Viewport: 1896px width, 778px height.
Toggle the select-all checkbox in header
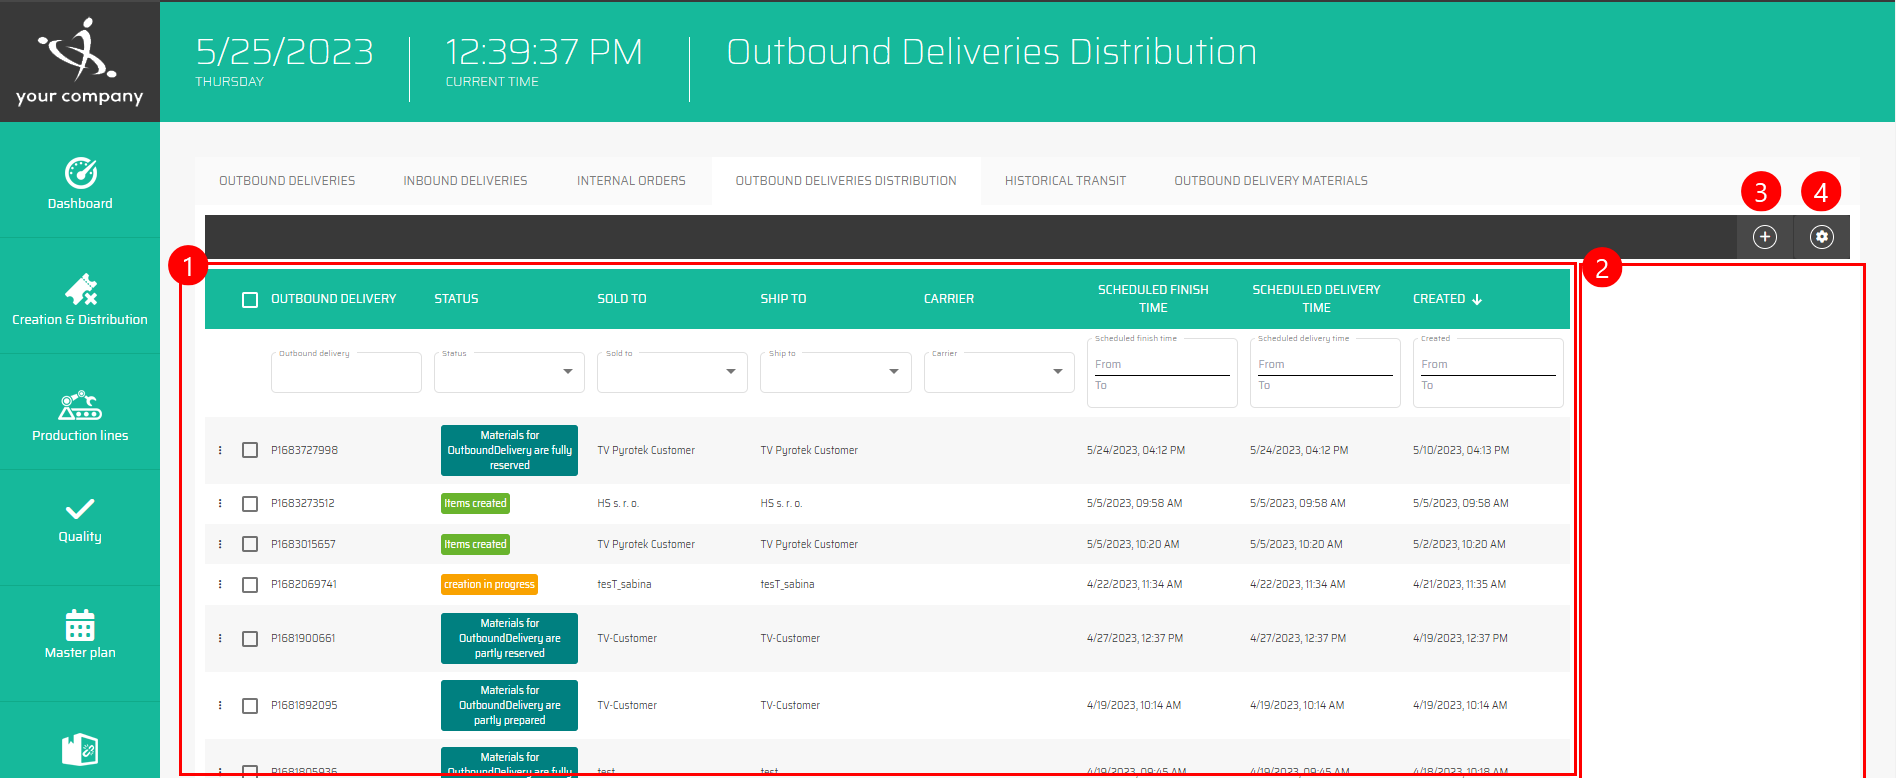250,300
